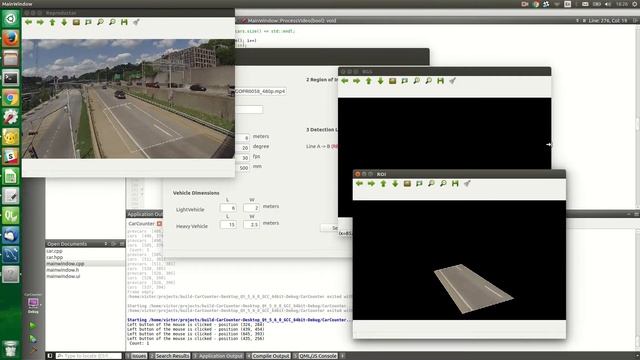
Task: Open Terminal from the Ubuntu launcher
Action: 11,78
